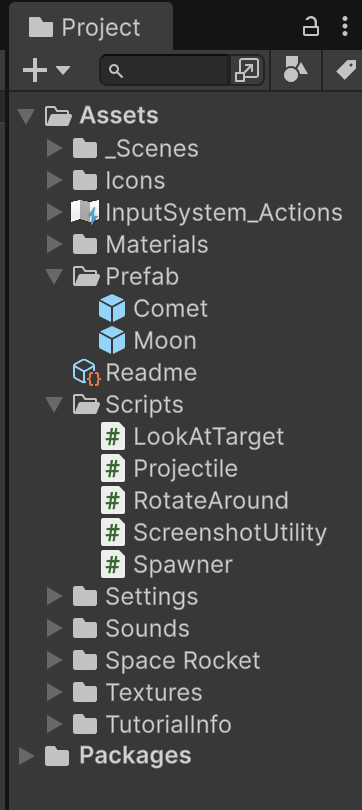This screenshot has width=362, height=810.
Task: Expand the TutorialInfo folder arrow
Action: point(54,725)
